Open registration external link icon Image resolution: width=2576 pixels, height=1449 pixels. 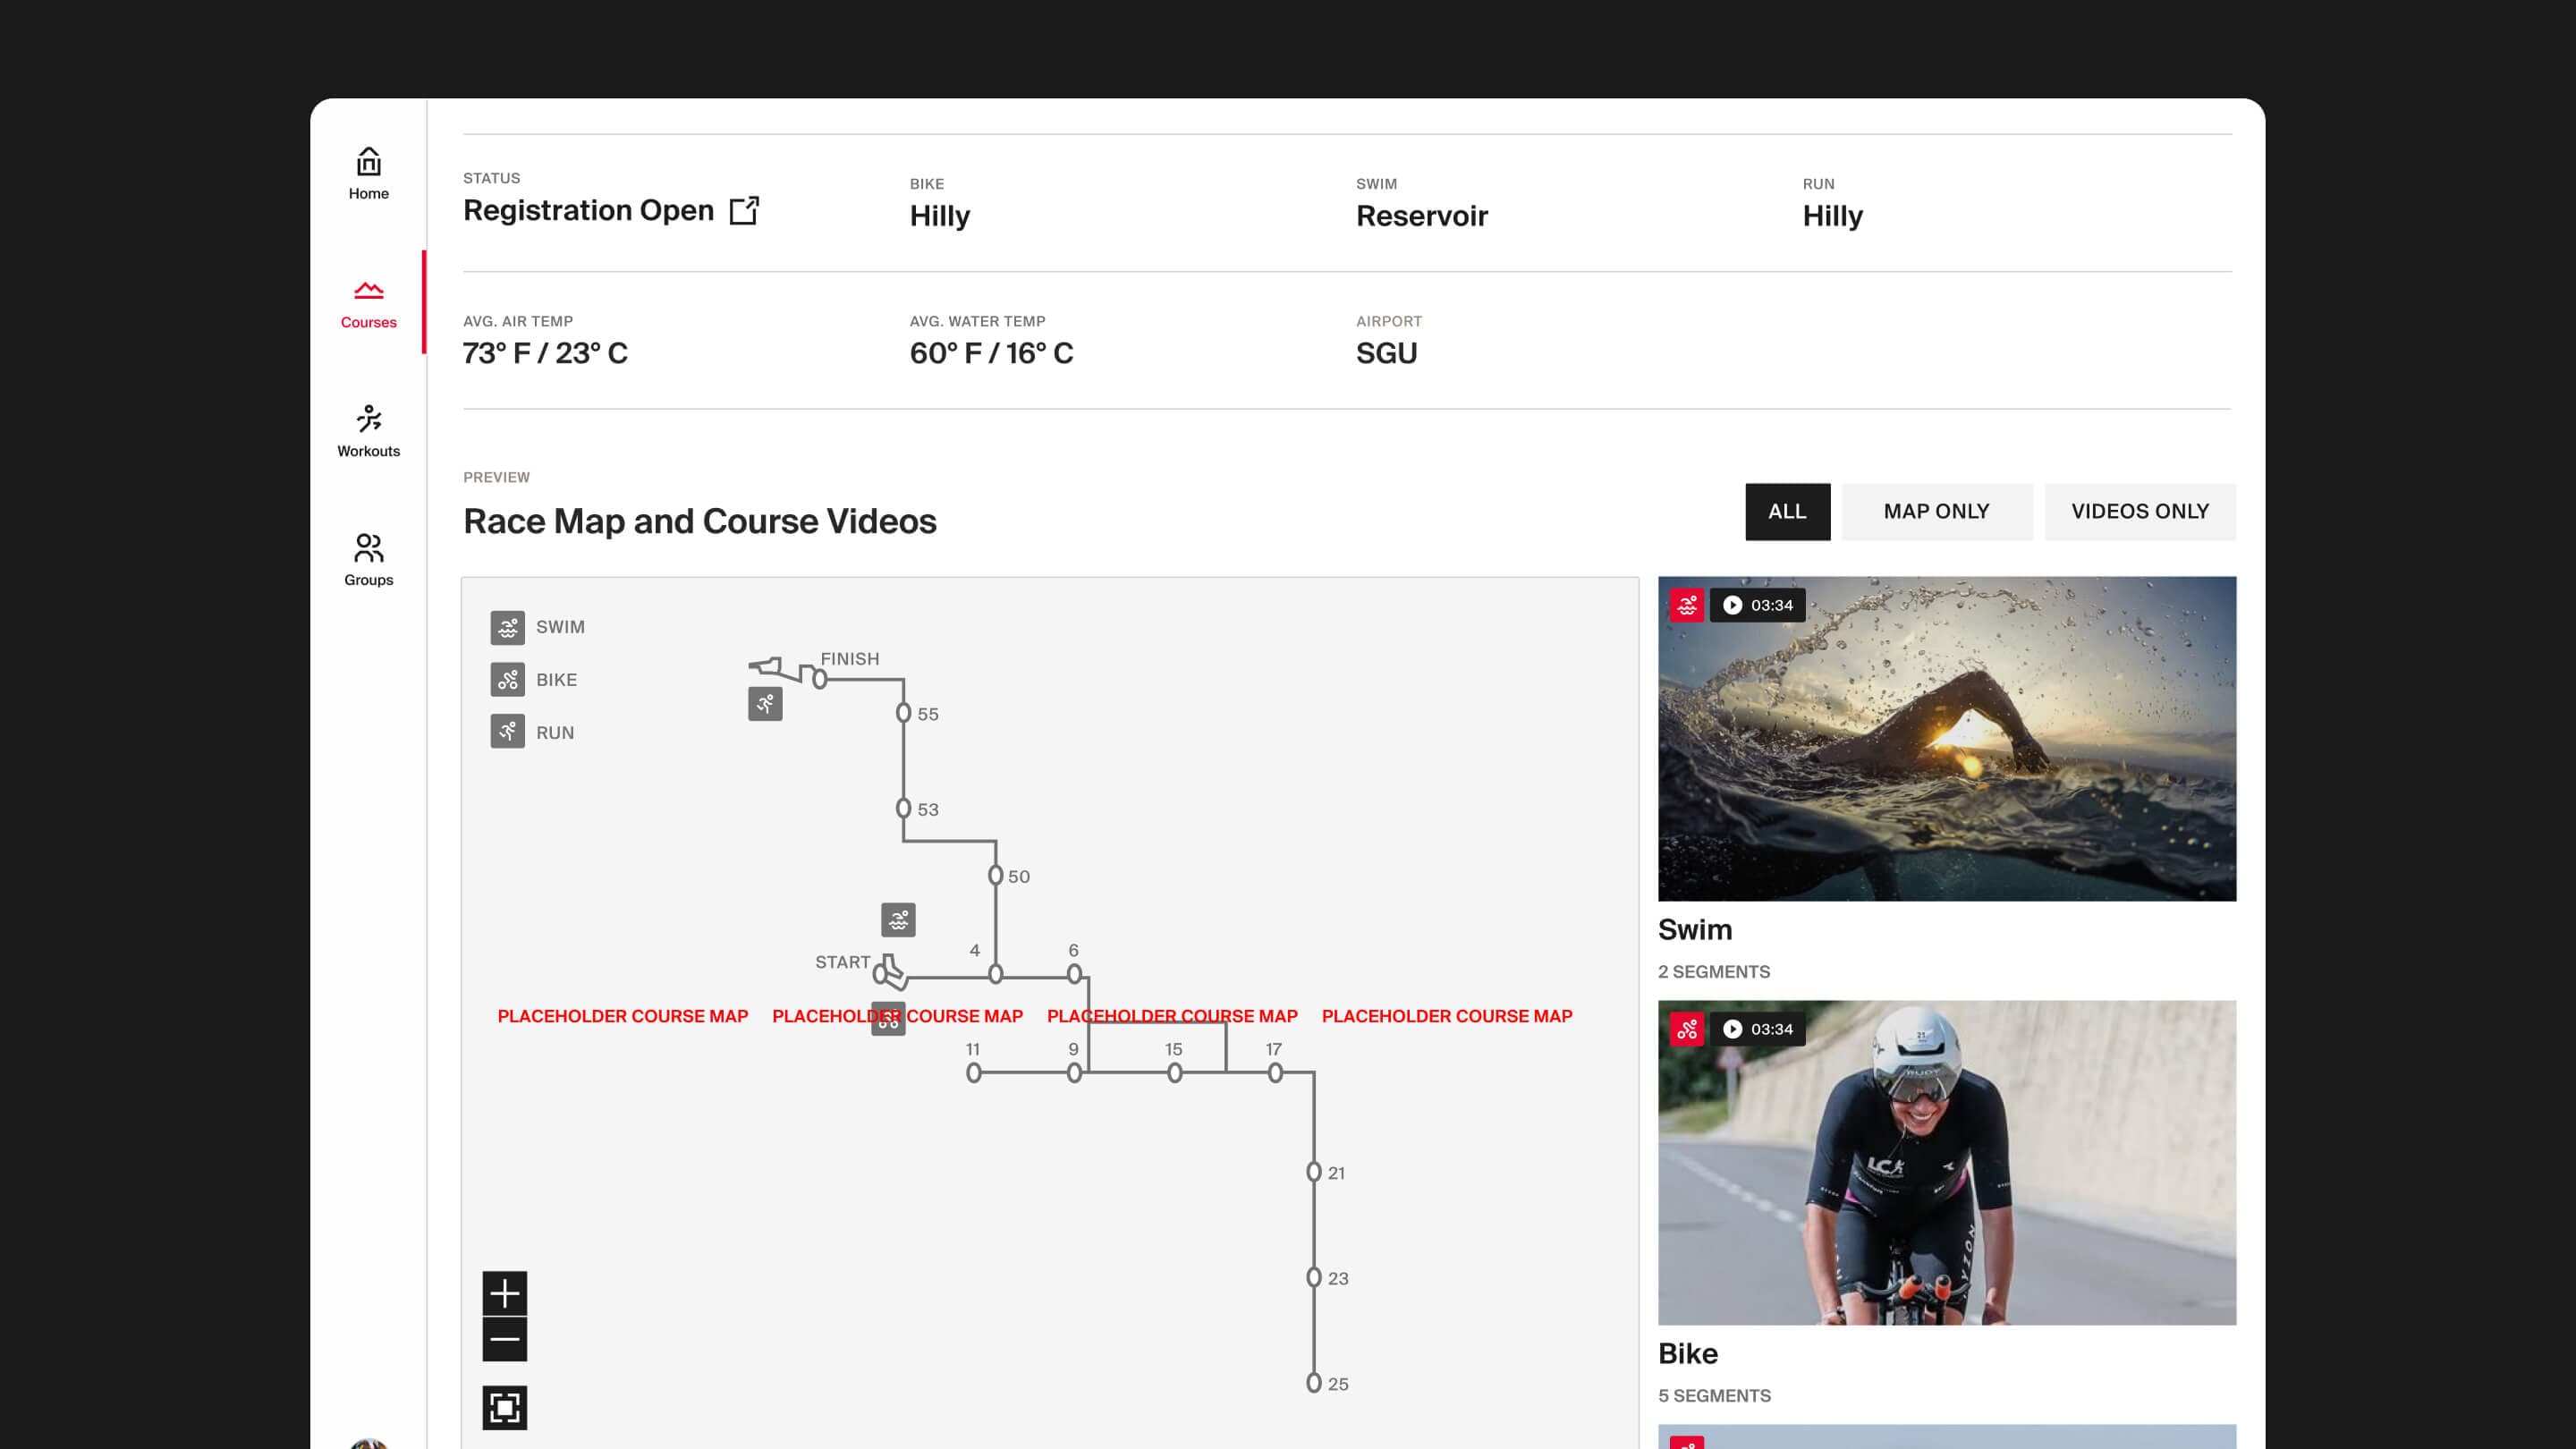pyautogui.click(x=744, y=210)
